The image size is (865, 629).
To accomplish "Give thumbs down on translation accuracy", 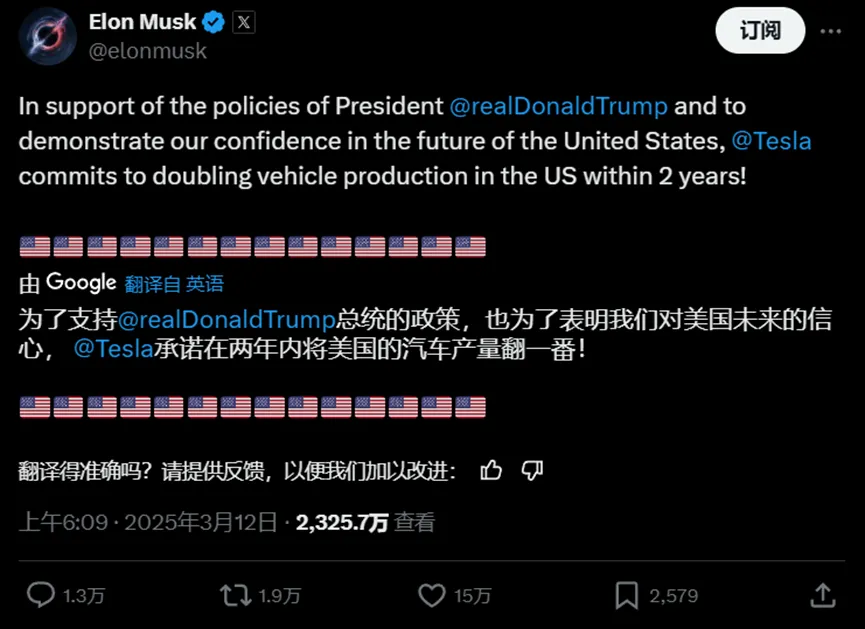I will click(532, 471).
